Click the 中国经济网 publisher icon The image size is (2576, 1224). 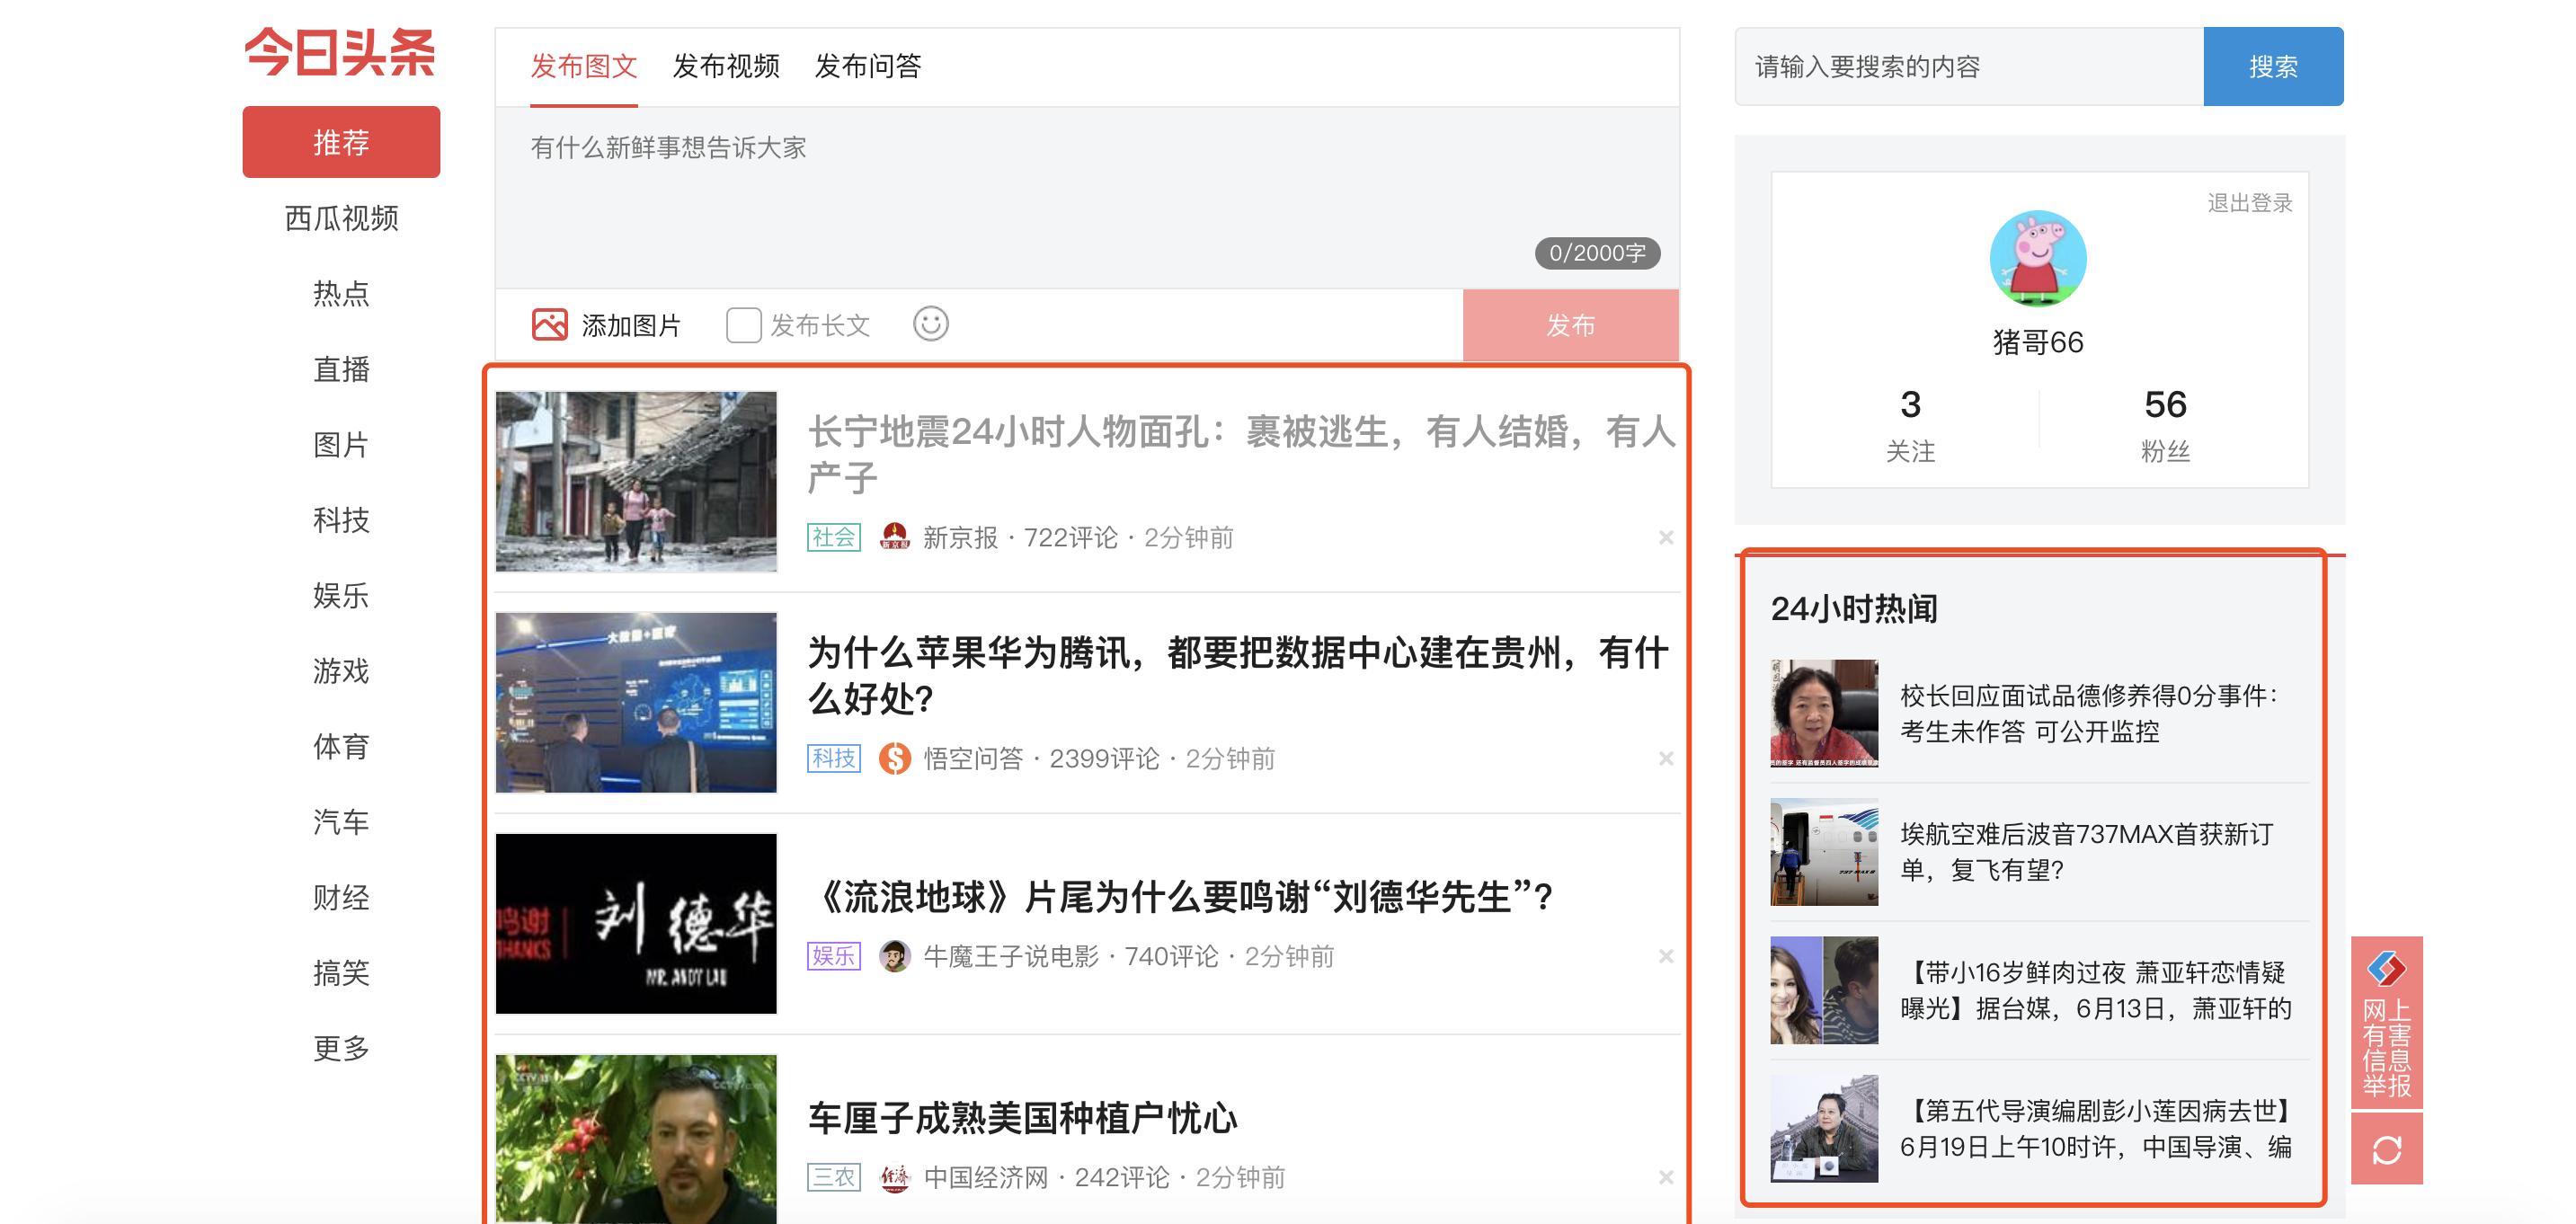[893, 1177]
